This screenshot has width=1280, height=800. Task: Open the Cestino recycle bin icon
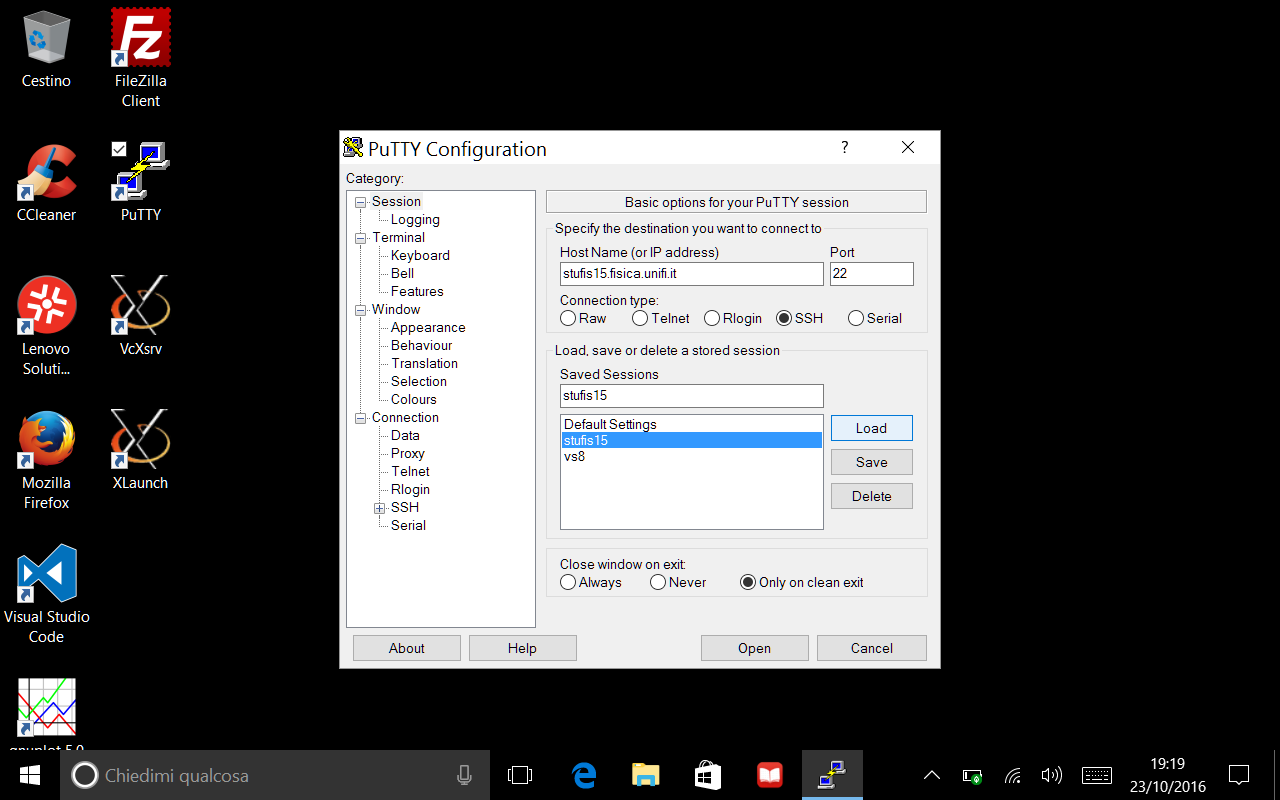click(46, 48)
